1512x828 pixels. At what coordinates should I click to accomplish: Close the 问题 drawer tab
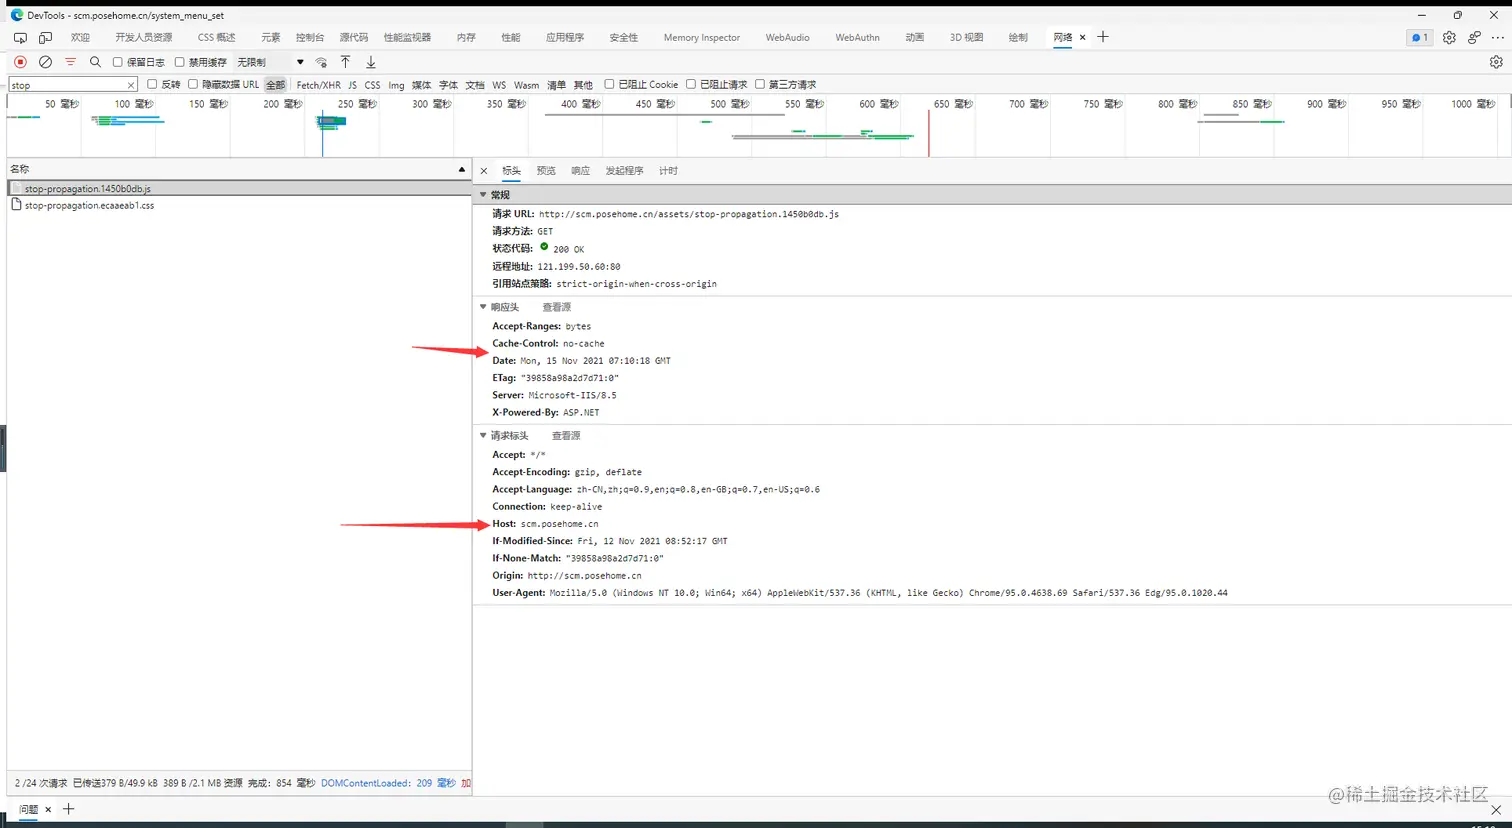[x=48, y=809]
